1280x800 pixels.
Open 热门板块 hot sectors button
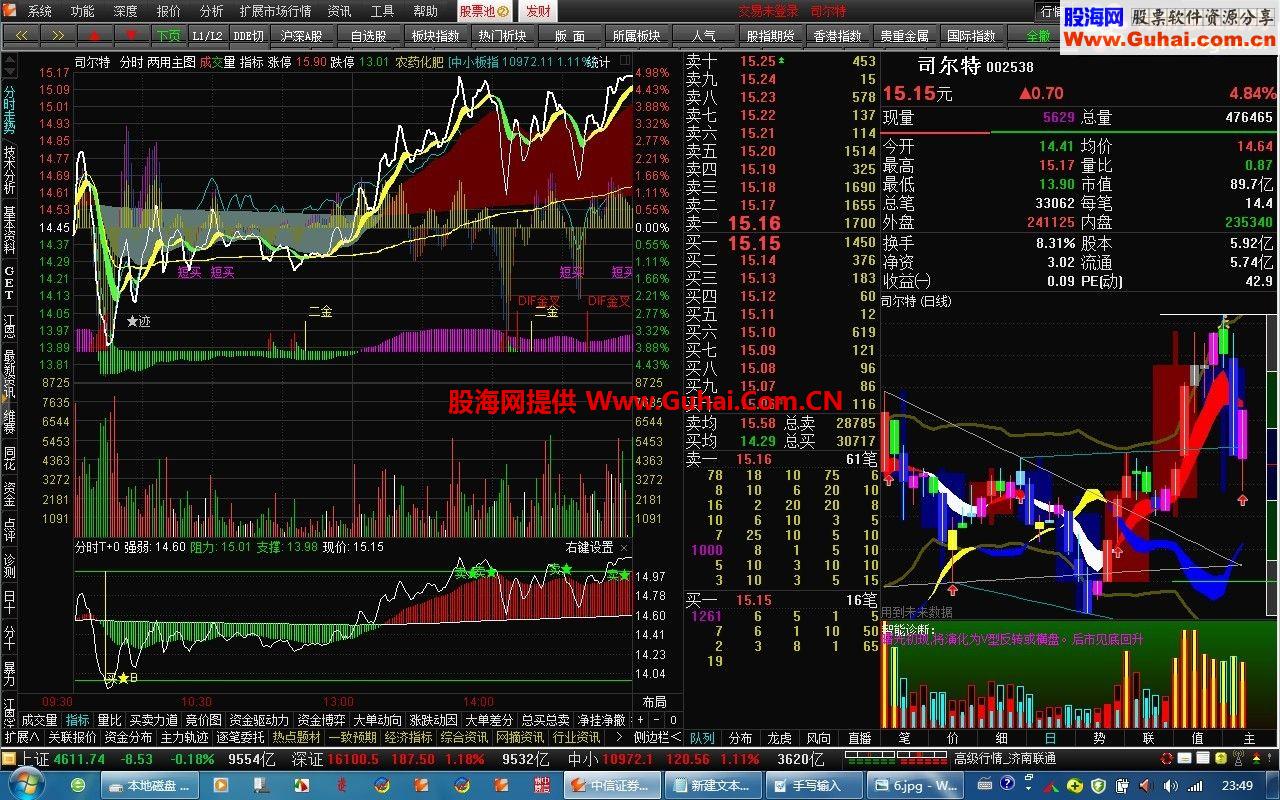tap(502, 35)
